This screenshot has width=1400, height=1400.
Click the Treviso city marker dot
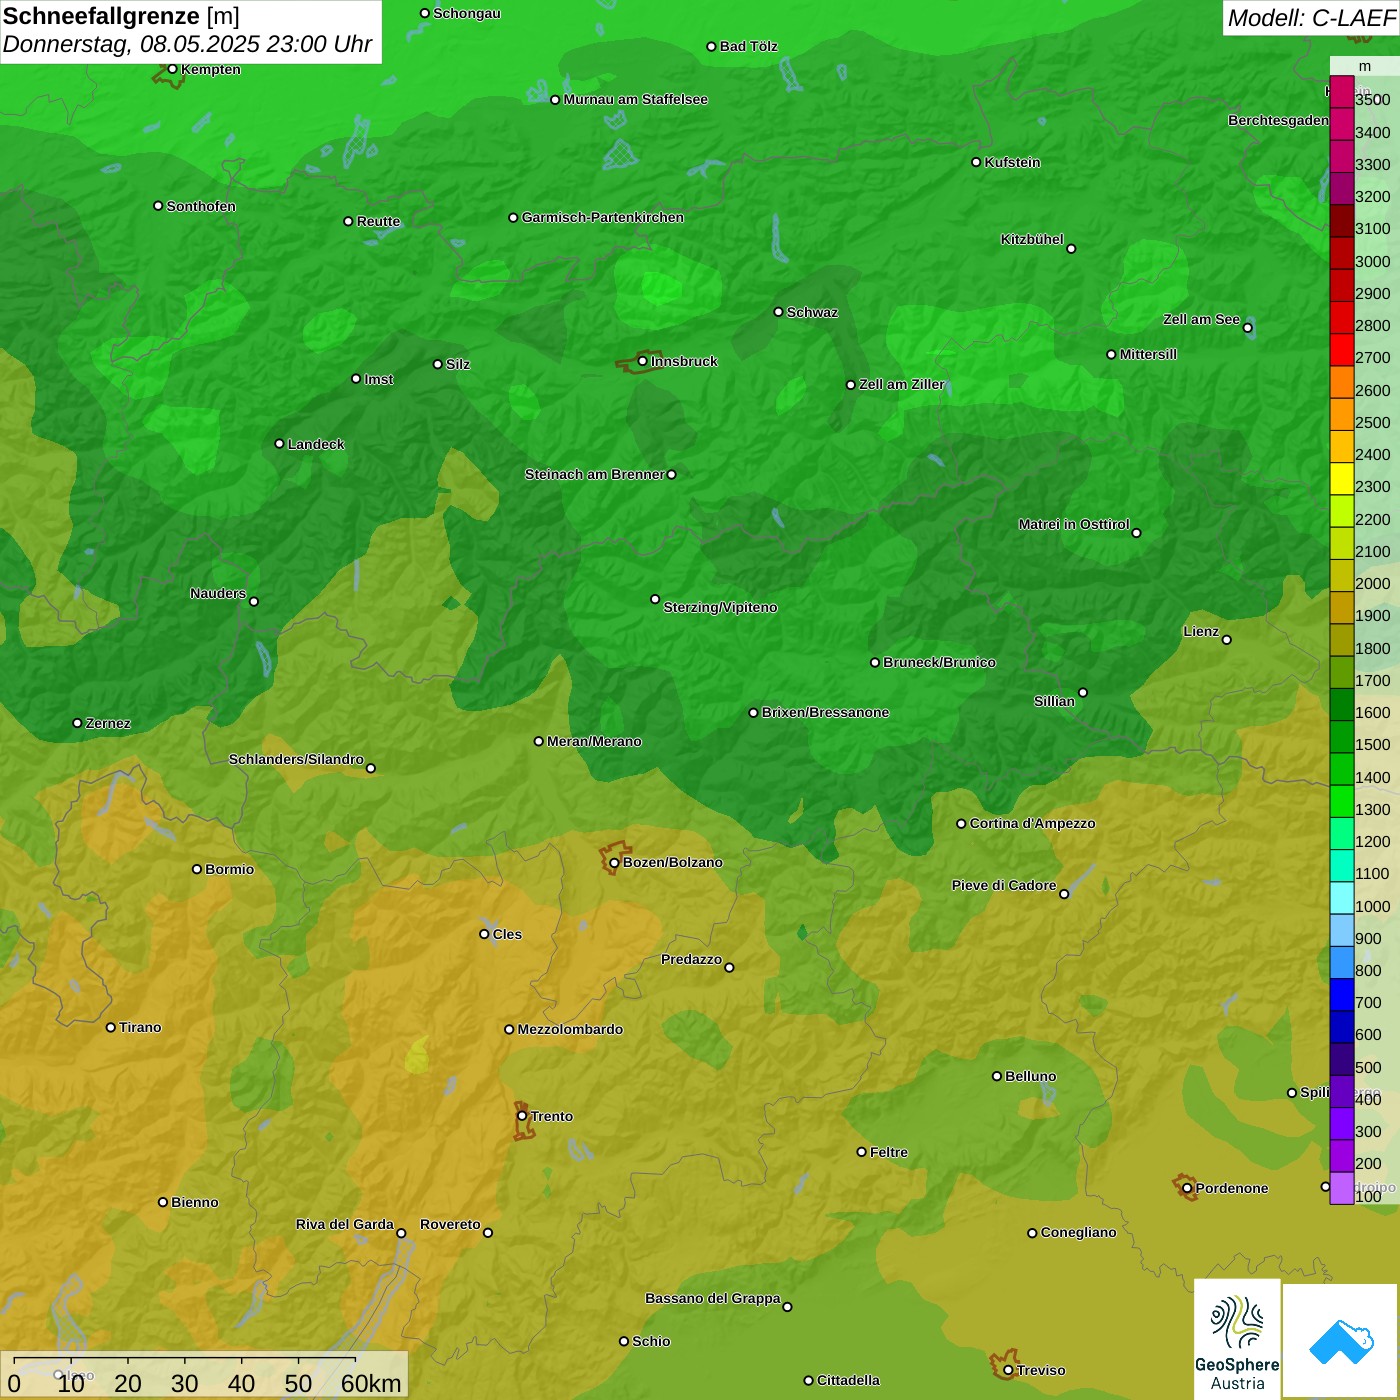(x=1008, y=1370)
